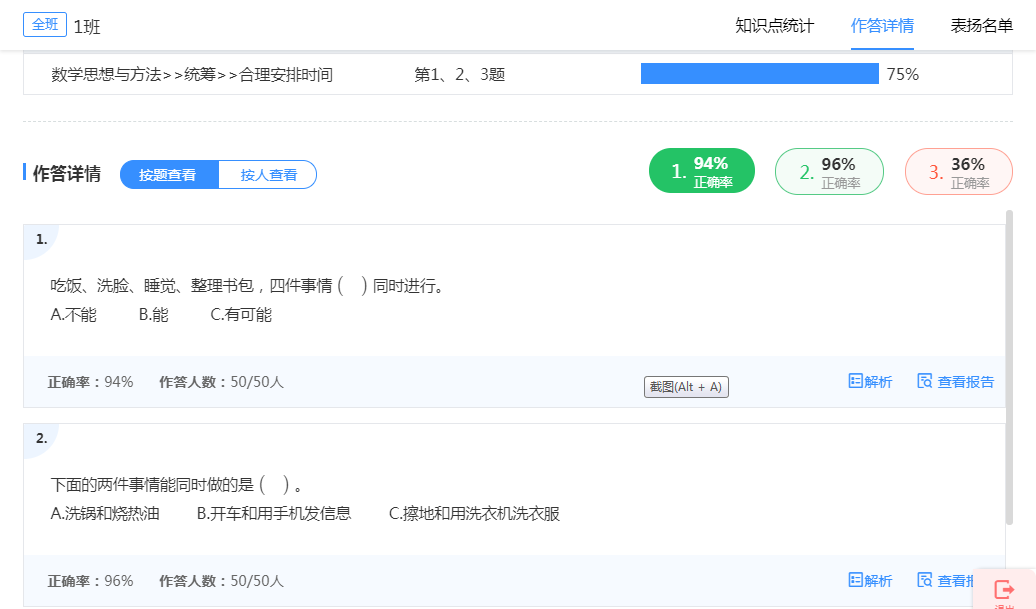Click 查看报告 icon for question 1
1036x609 pixels.
pyautogui.click(x=925, y=381)
